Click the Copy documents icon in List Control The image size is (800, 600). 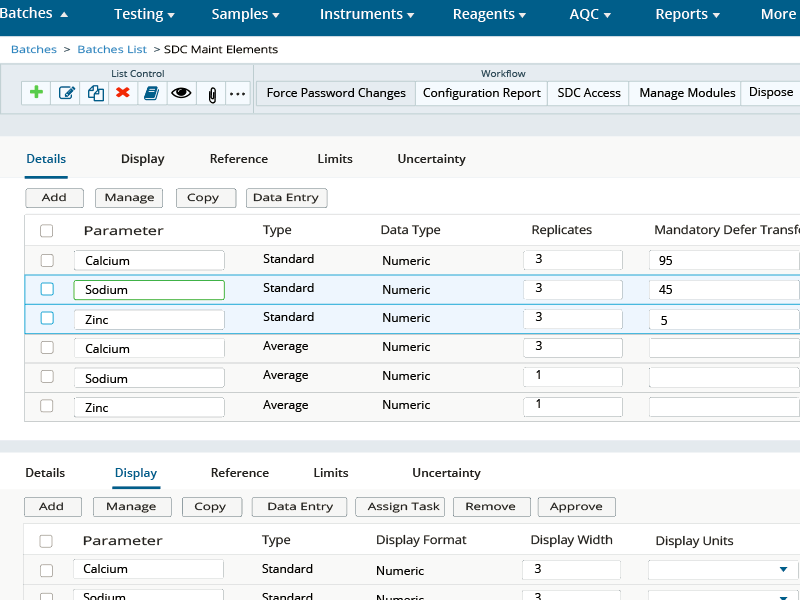pos(96,93)
